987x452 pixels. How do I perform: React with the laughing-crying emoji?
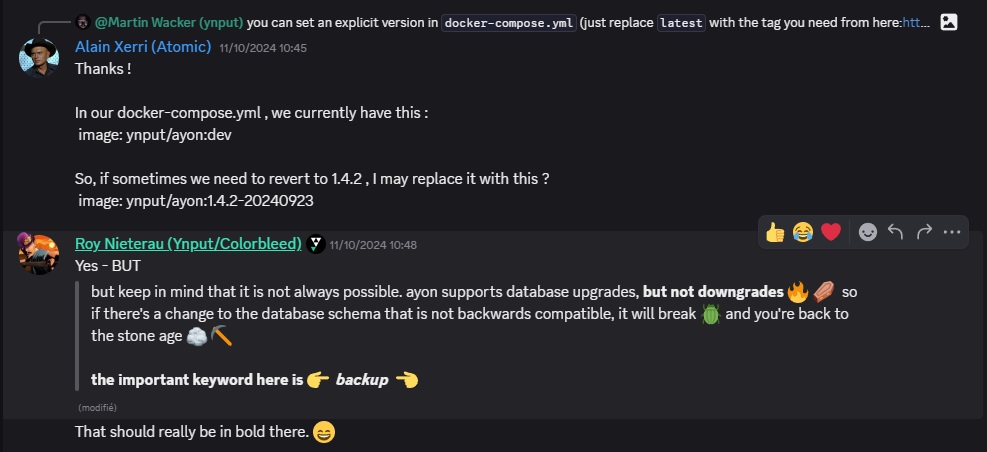click(803, 232)
